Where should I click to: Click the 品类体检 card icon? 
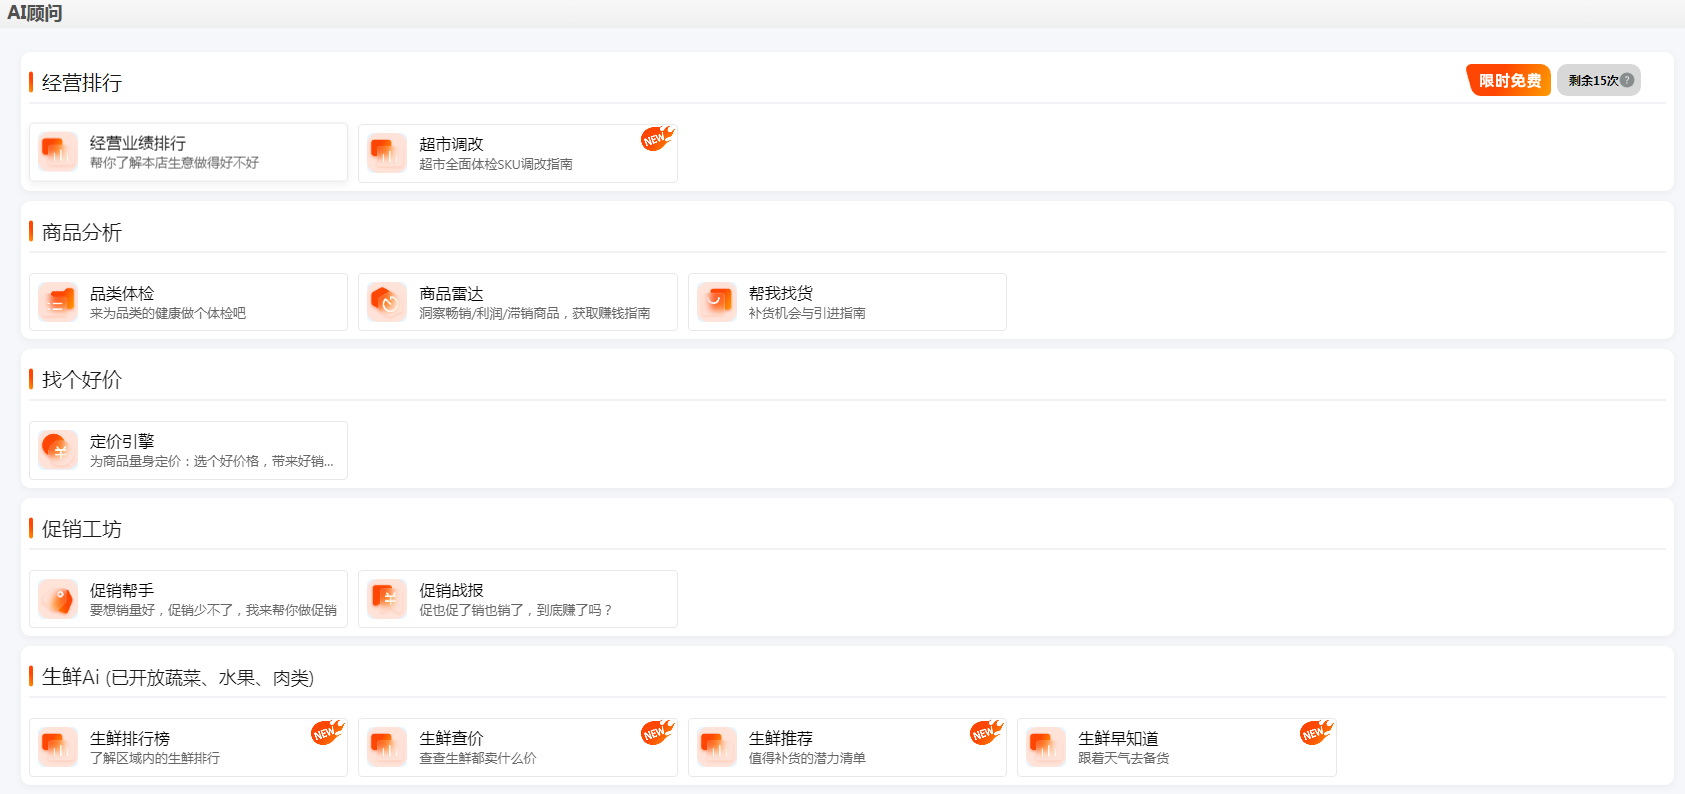click(x=58, y=302)
